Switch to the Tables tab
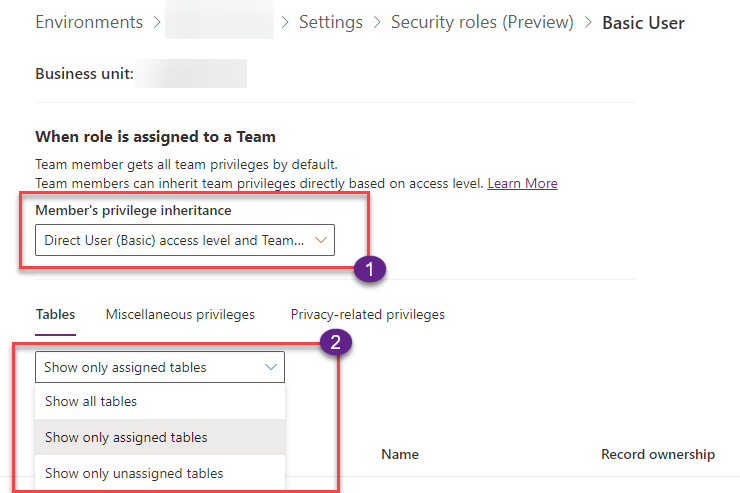Screen dimensions: 740x493 point(55,314)
